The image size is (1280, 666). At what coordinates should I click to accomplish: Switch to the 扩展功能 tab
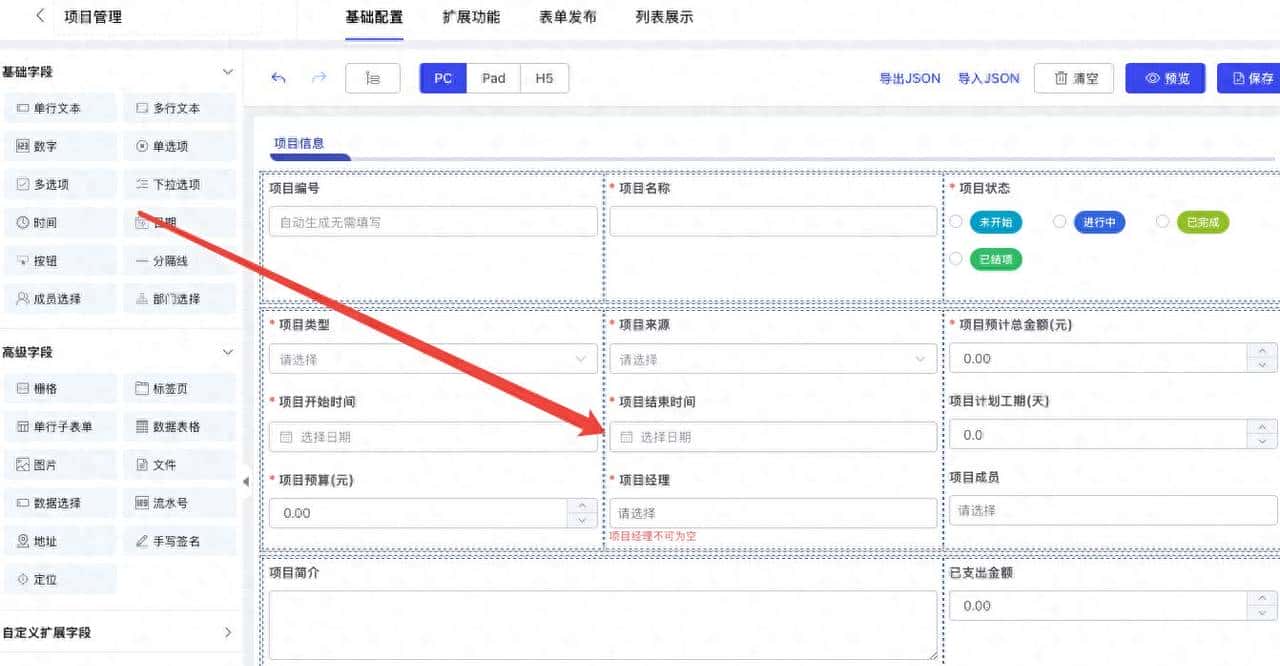click(471, 17)
